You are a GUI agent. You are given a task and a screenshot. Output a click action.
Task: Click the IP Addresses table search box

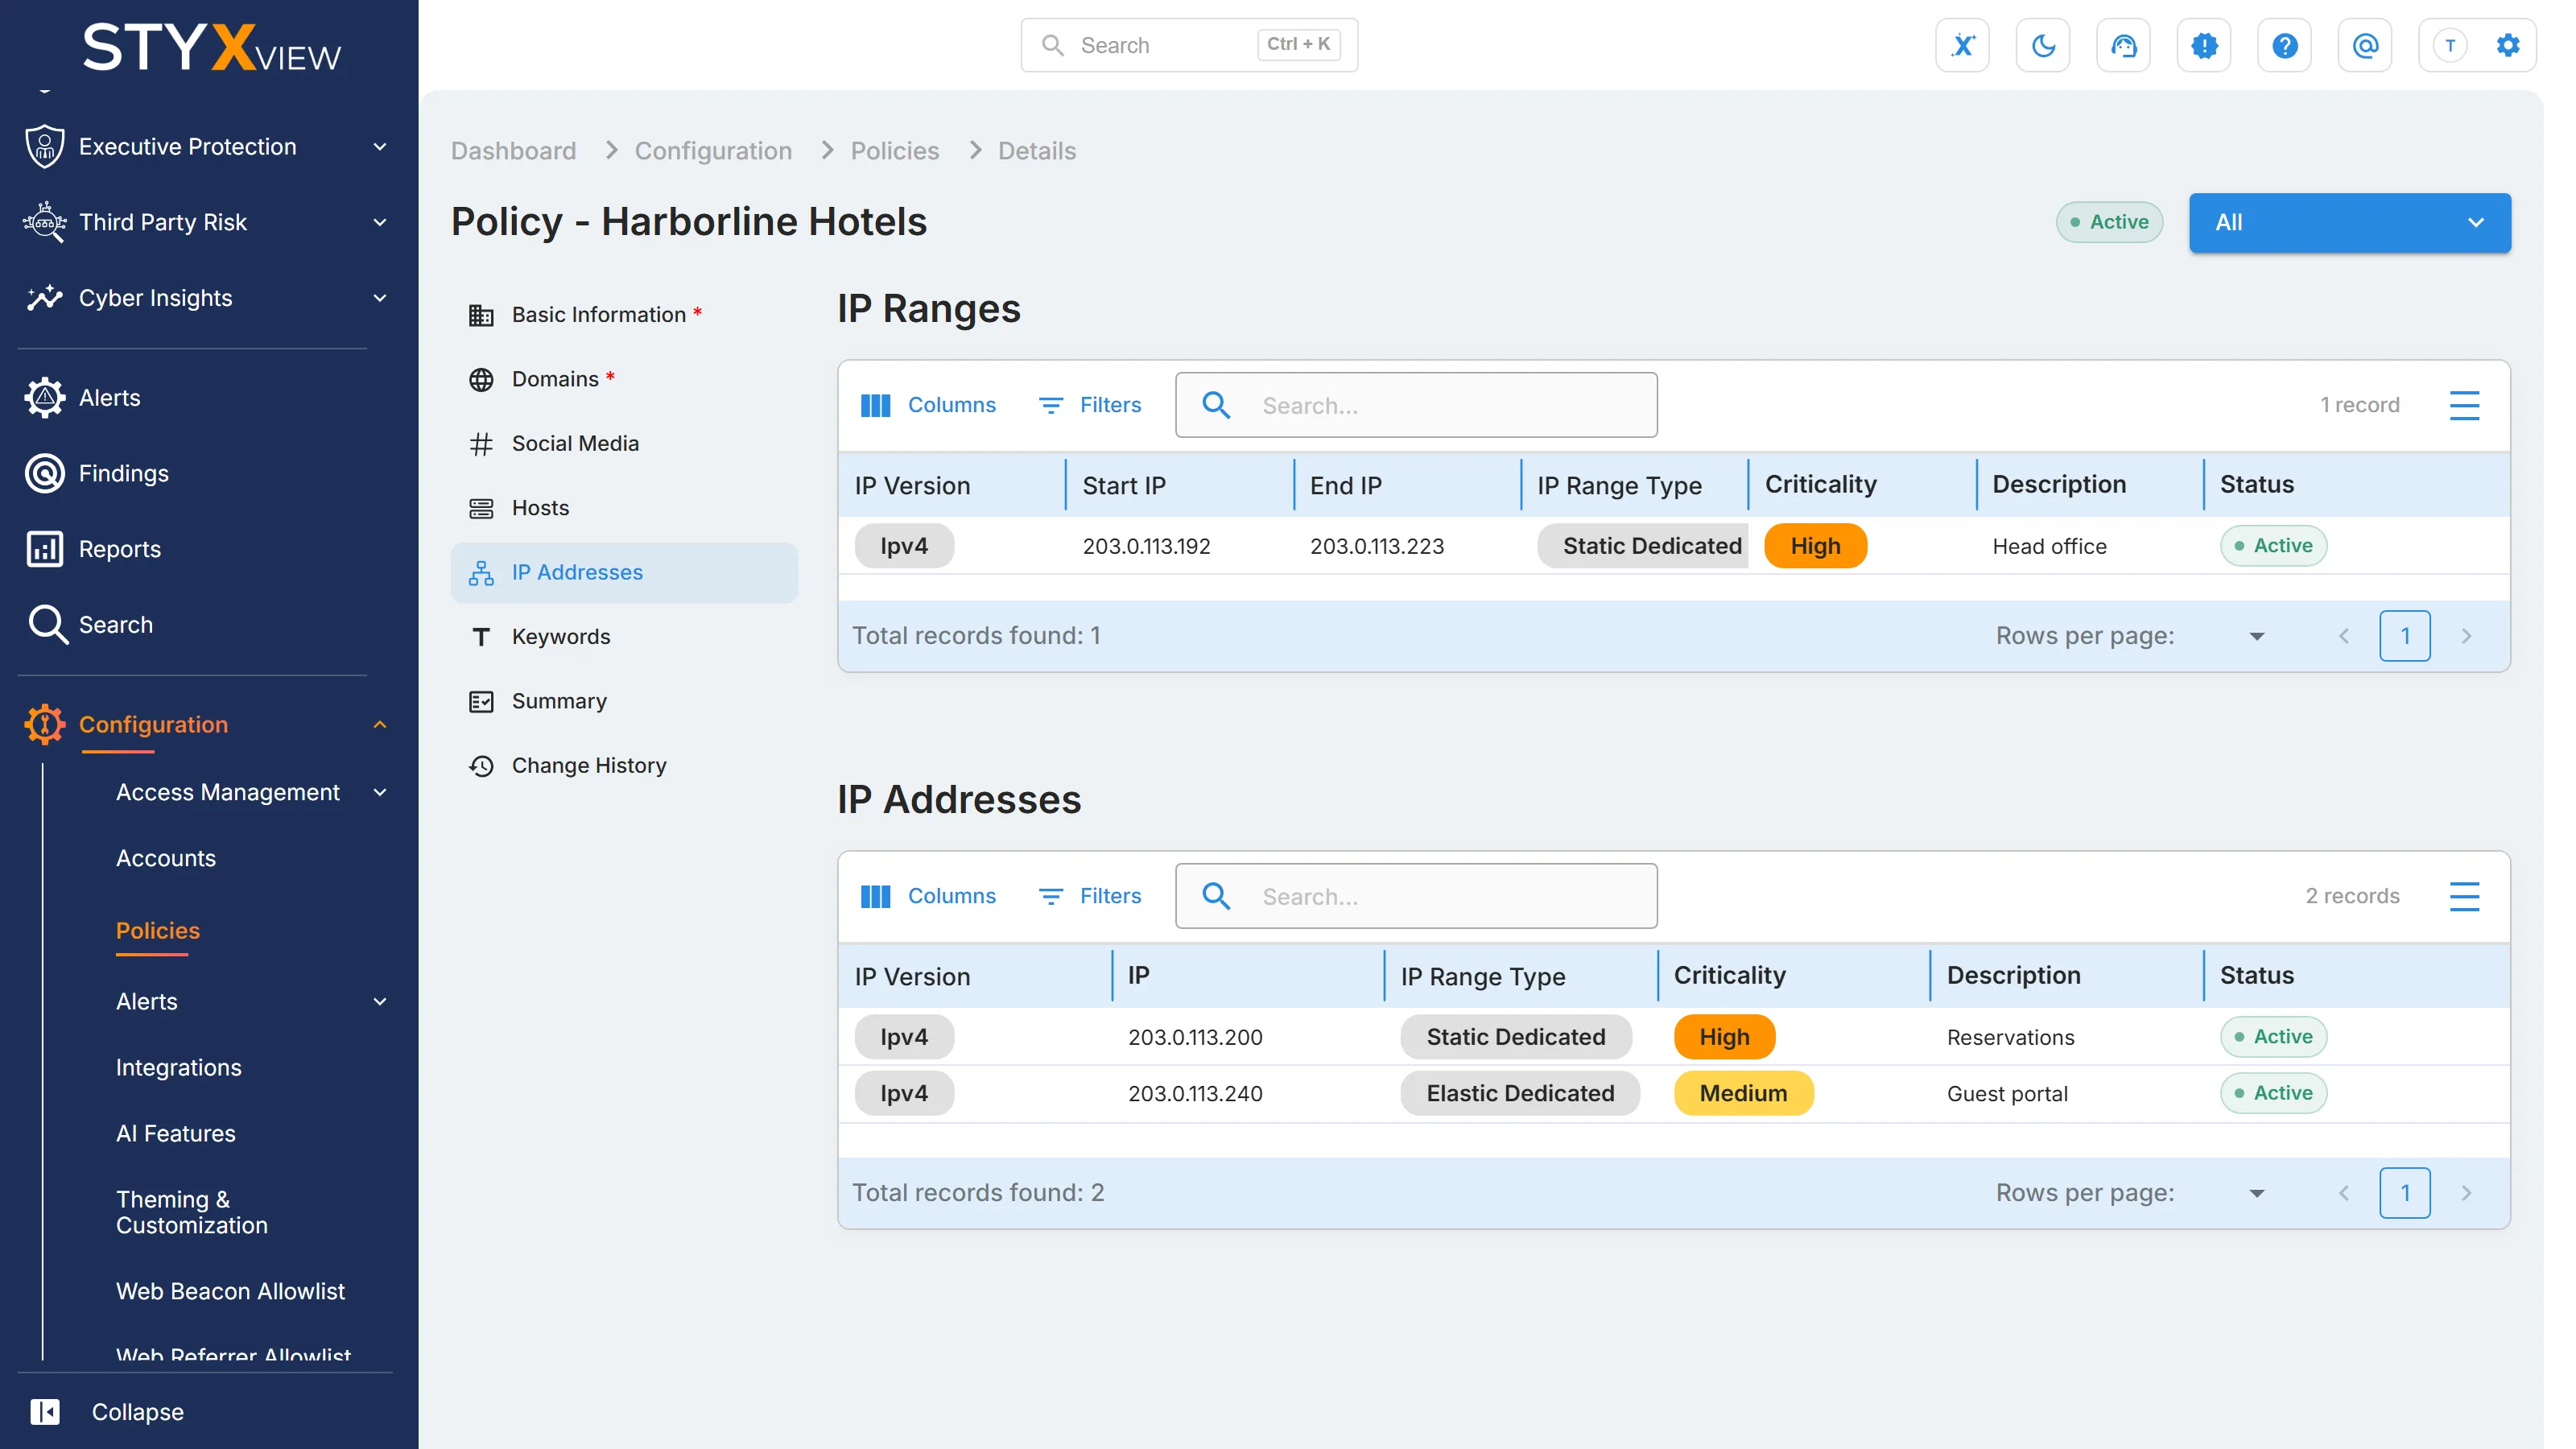pyautogui.click(x=1416, y=896)
